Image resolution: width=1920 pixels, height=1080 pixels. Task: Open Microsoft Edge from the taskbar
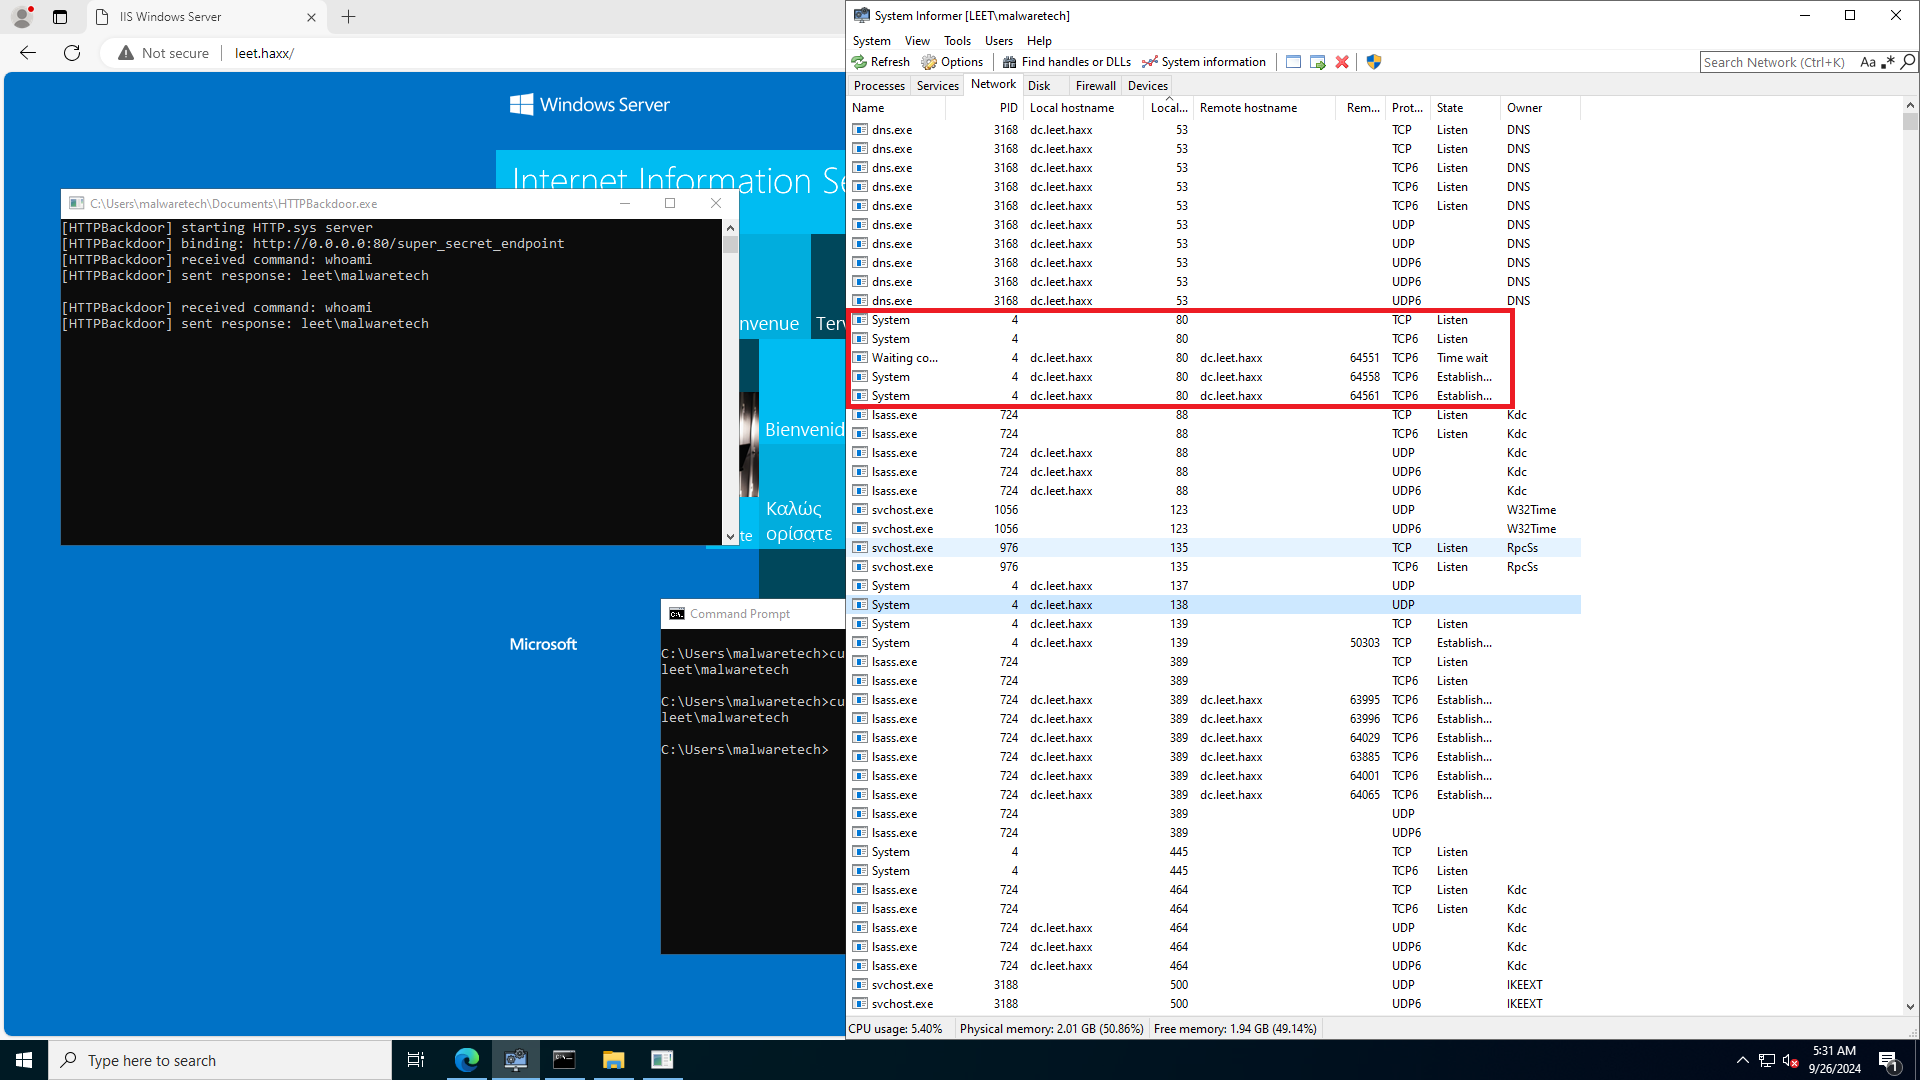click(x=467, y=1060)
